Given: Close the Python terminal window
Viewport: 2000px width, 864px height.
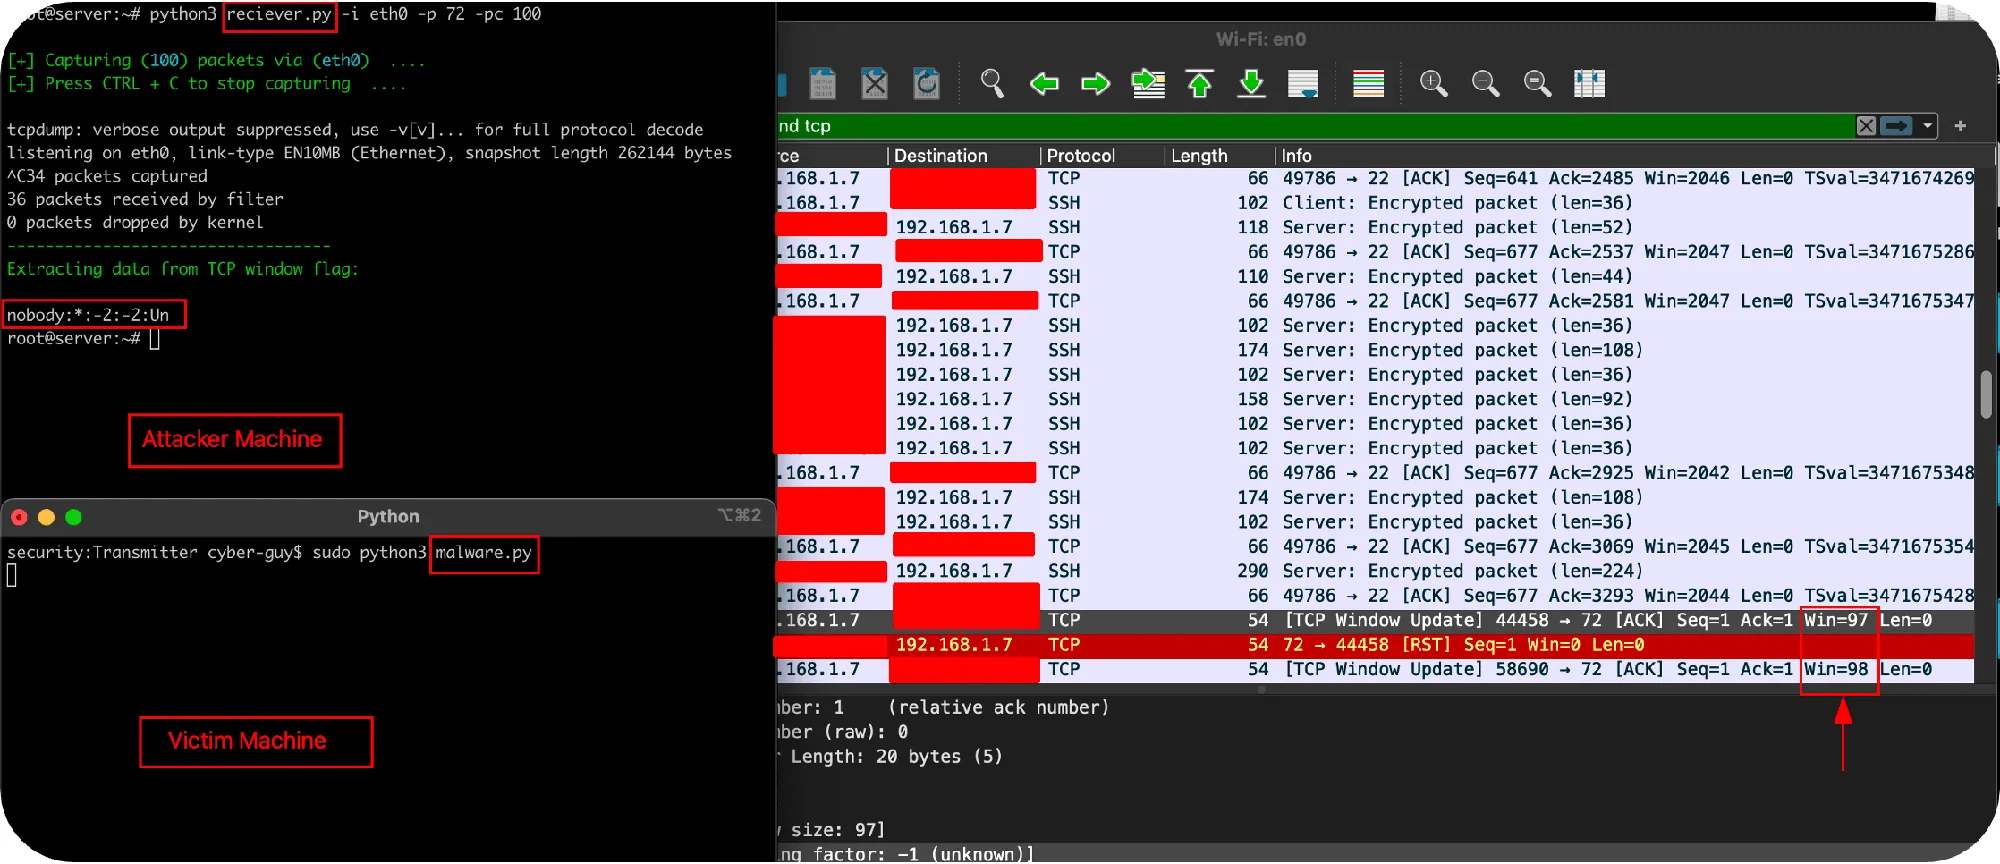Looking at the screenshot, I should click(19, 517).
